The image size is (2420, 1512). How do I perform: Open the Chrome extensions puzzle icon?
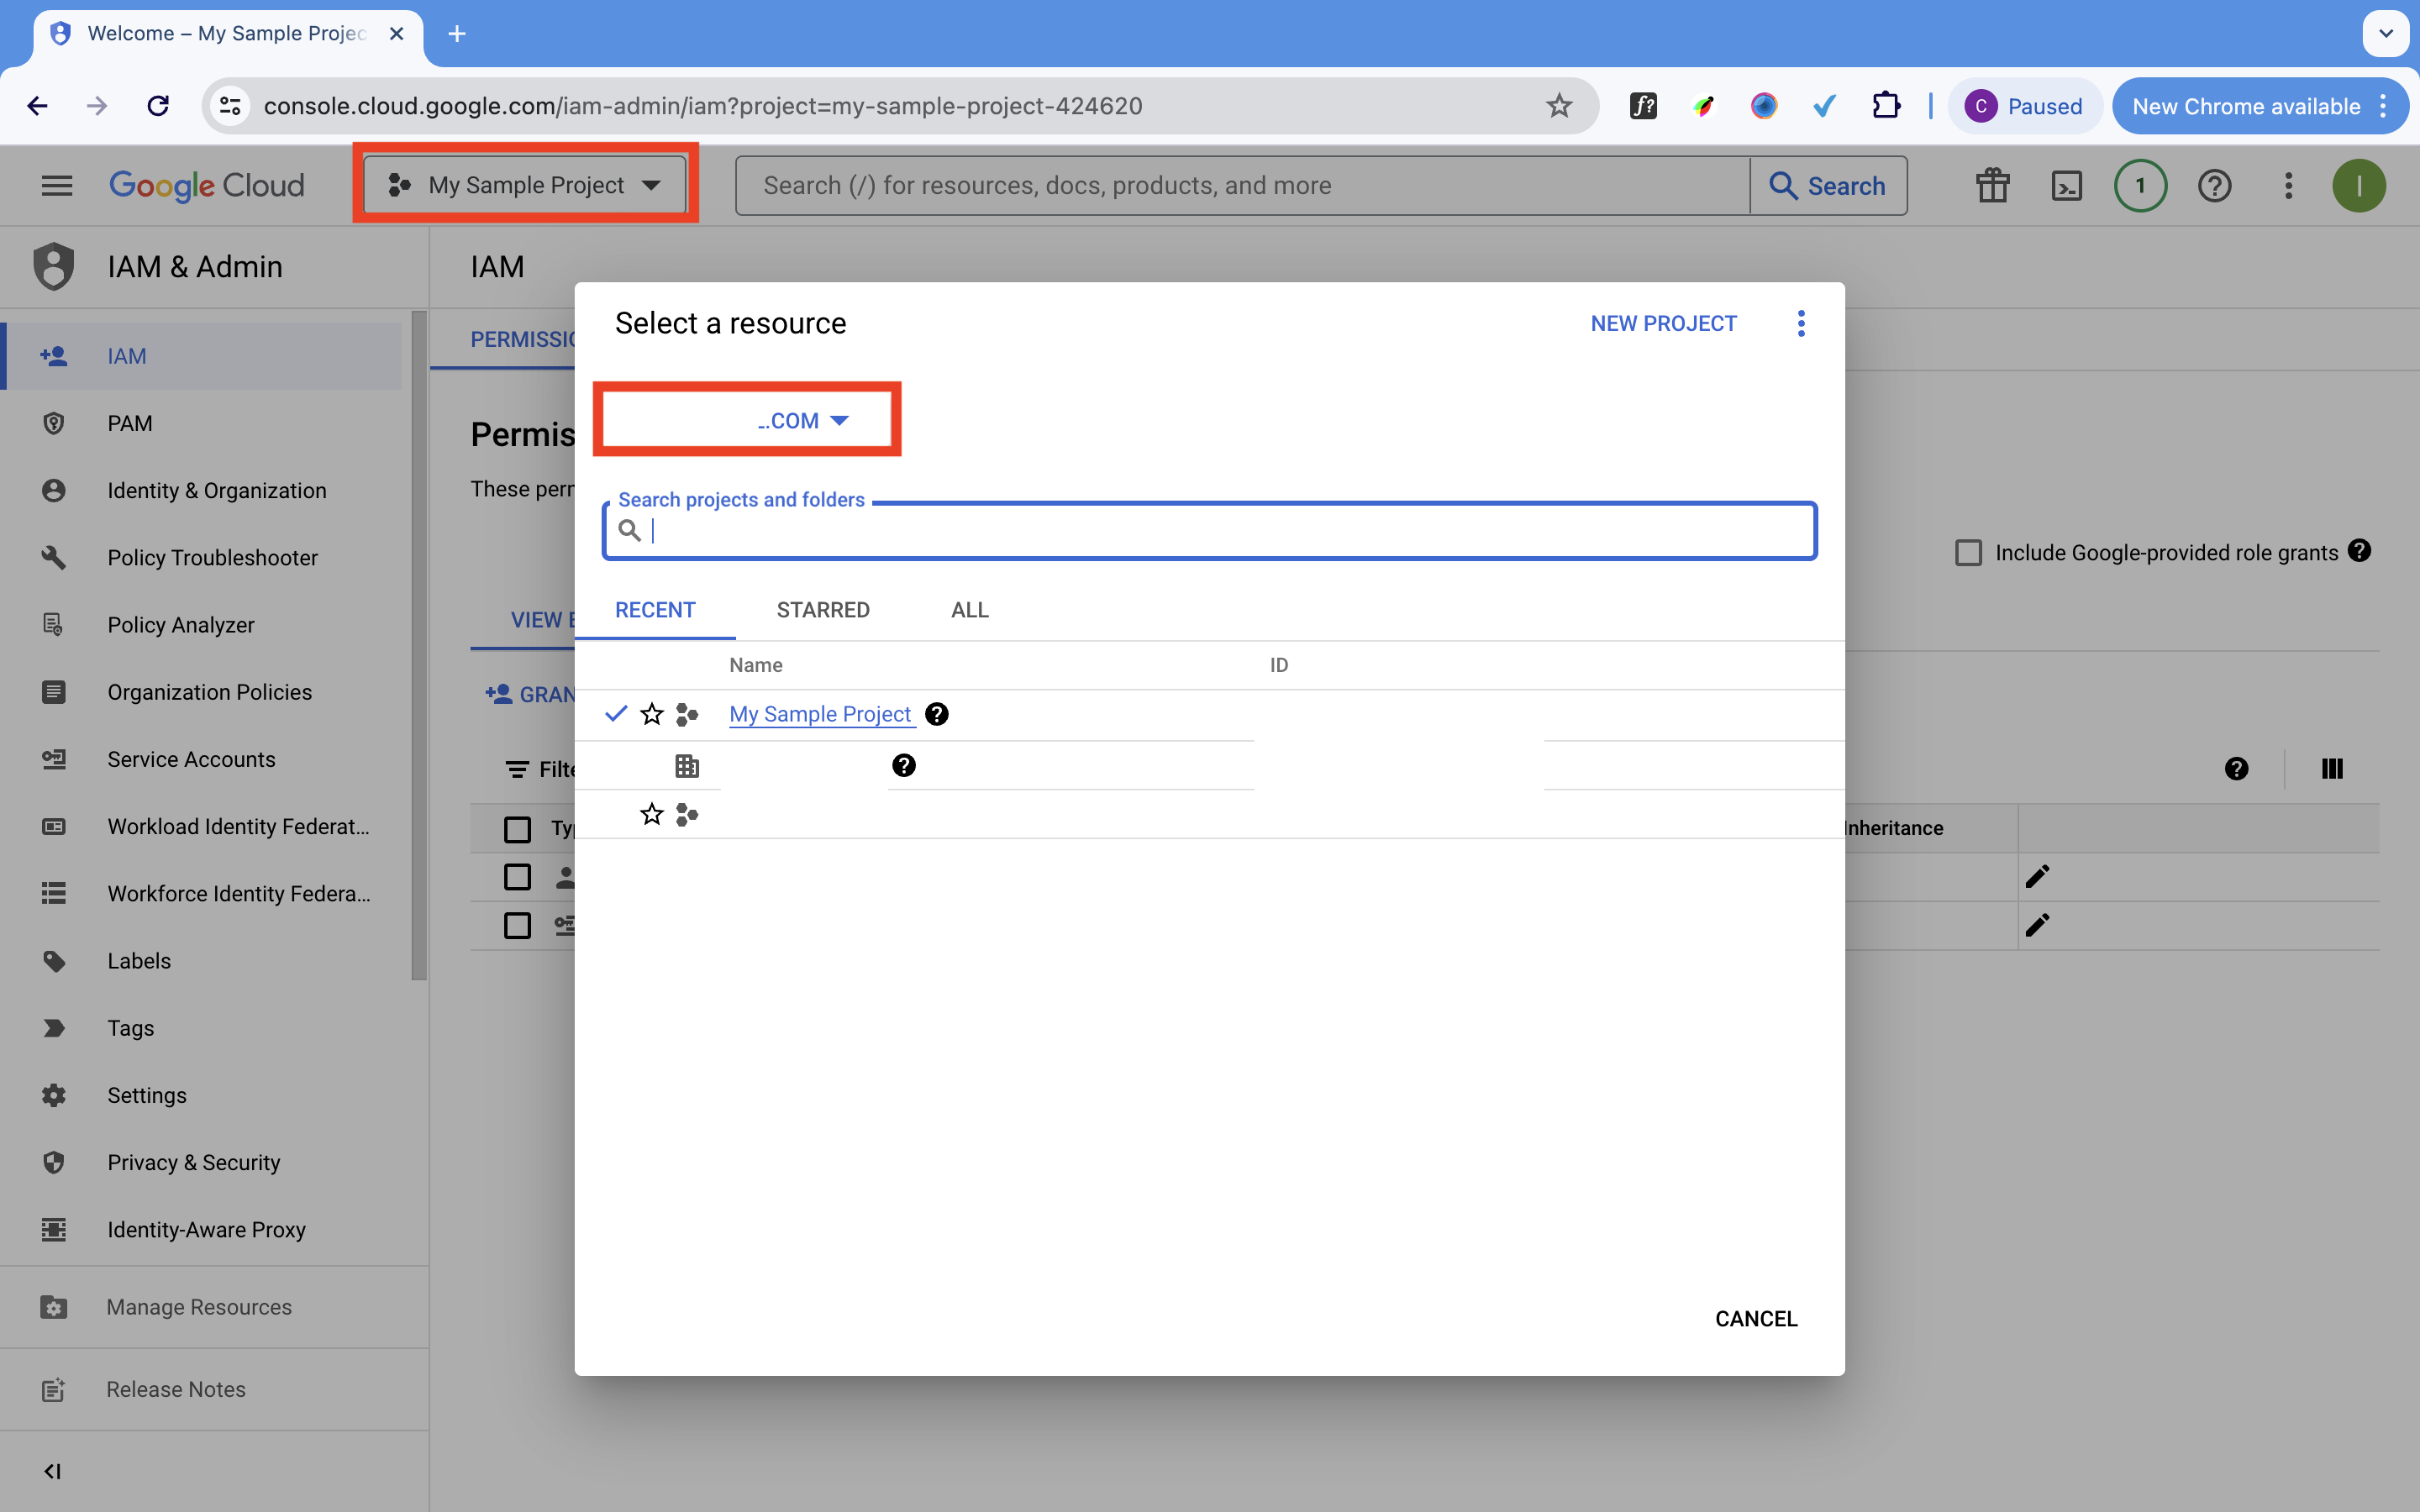1885,106
